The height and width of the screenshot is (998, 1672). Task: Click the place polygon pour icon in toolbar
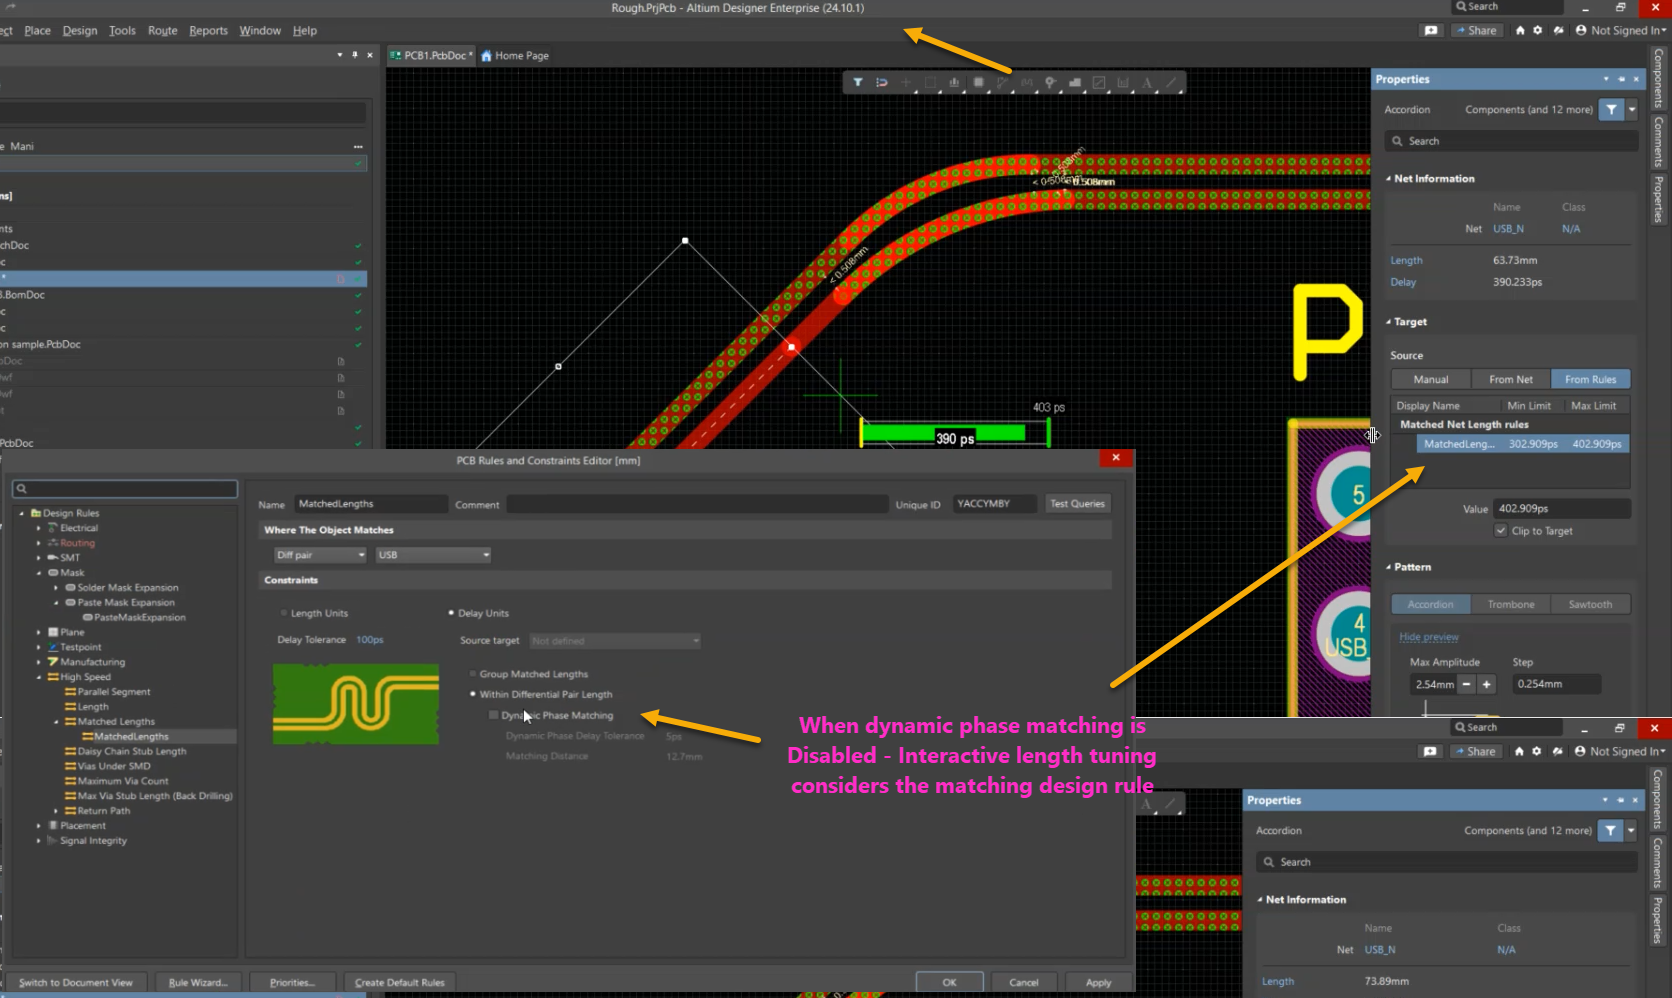pyautogui.click(x=1075, y=83)
